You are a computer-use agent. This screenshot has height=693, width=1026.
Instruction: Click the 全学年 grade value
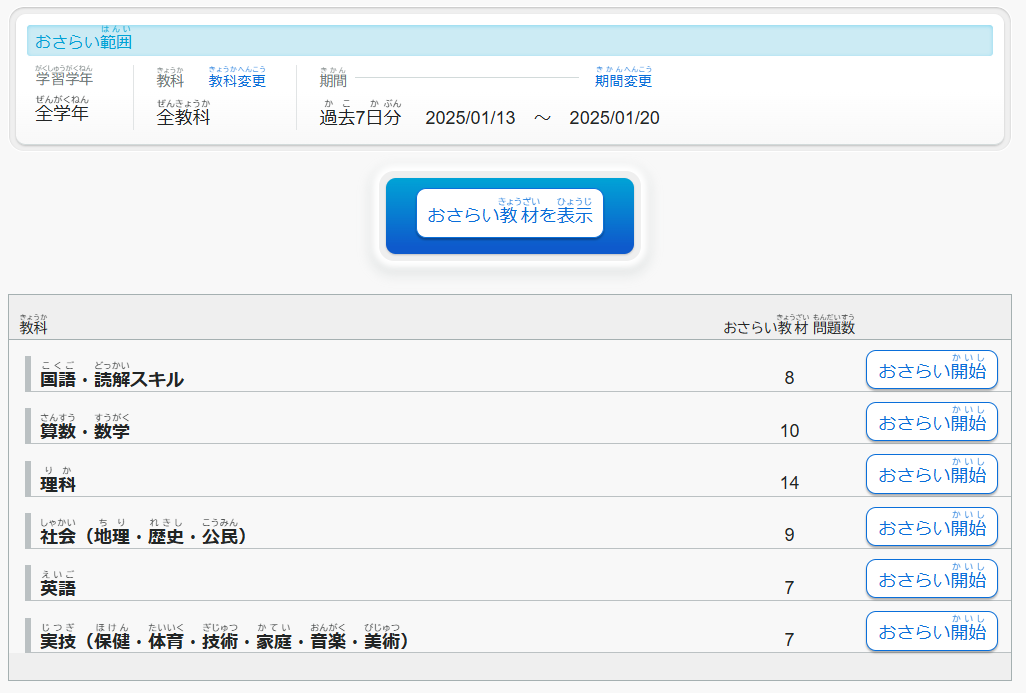(62, 114)
